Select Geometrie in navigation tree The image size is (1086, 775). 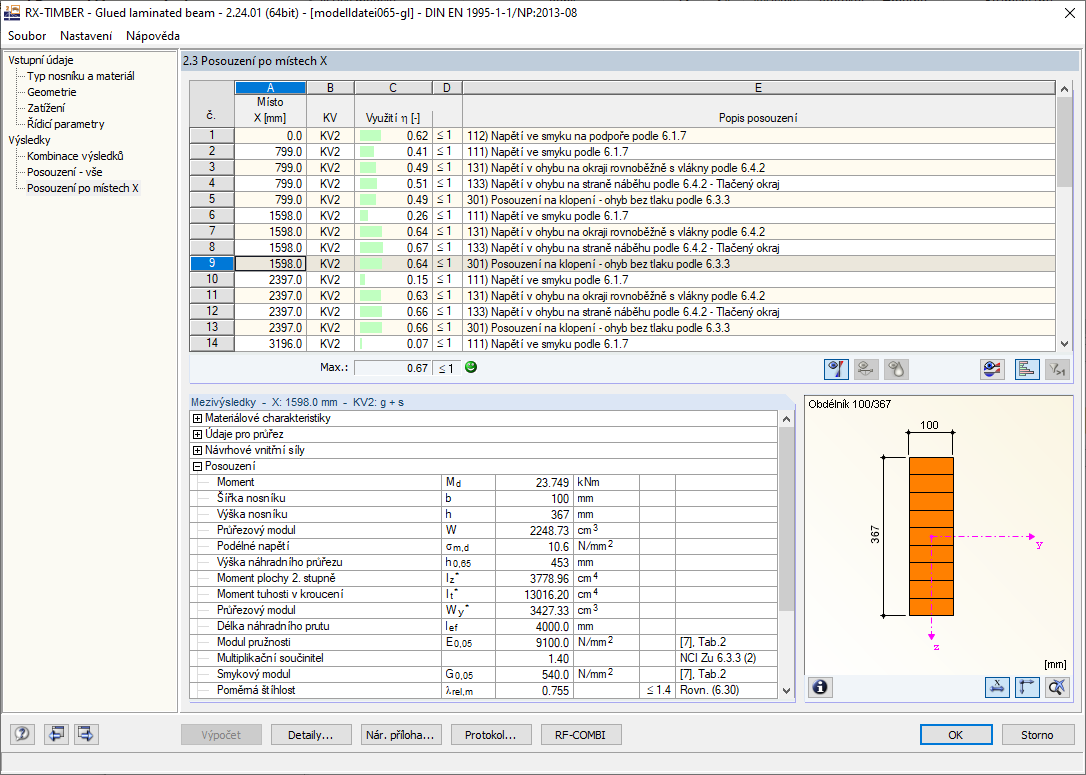(x=52, y=92)
